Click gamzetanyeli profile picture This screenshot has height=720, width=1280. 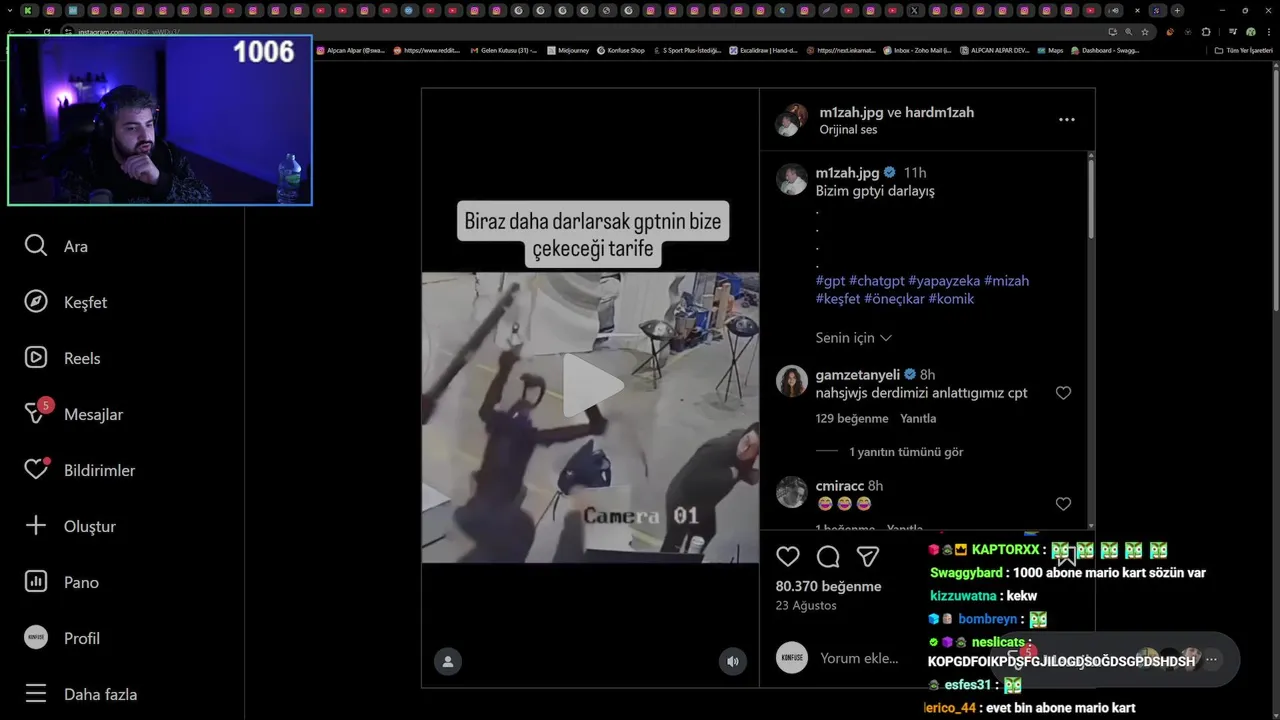coord(792,381)
